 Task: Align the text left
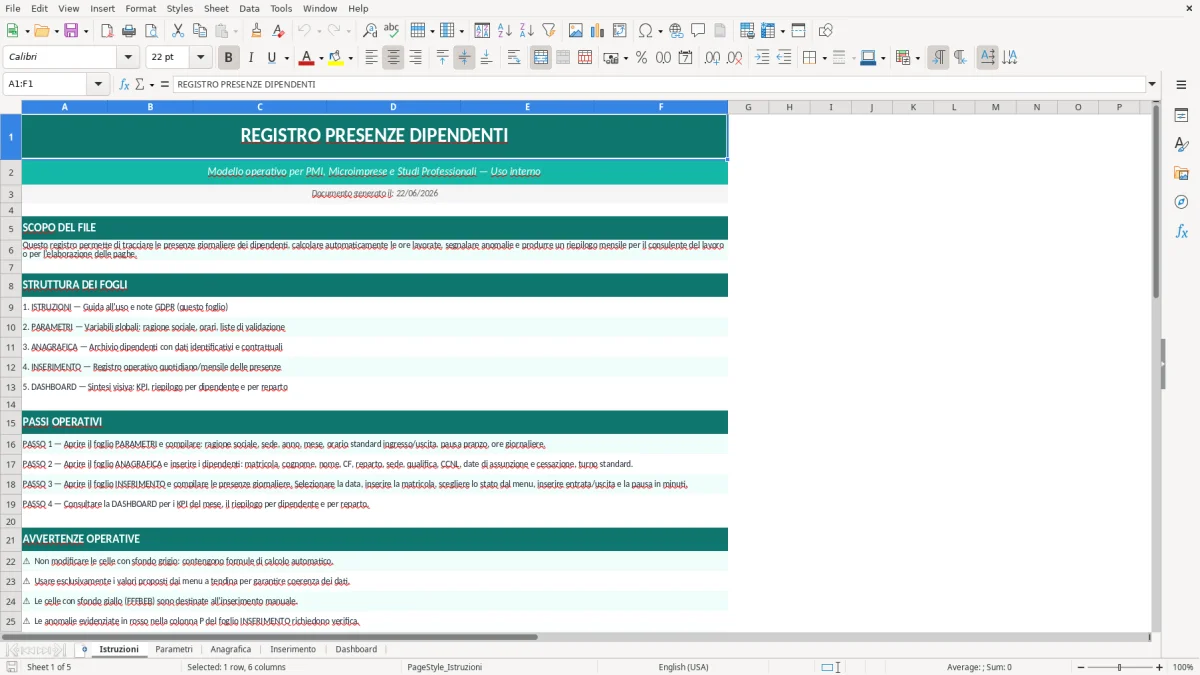pyautogui.click(x=372, y=58)
